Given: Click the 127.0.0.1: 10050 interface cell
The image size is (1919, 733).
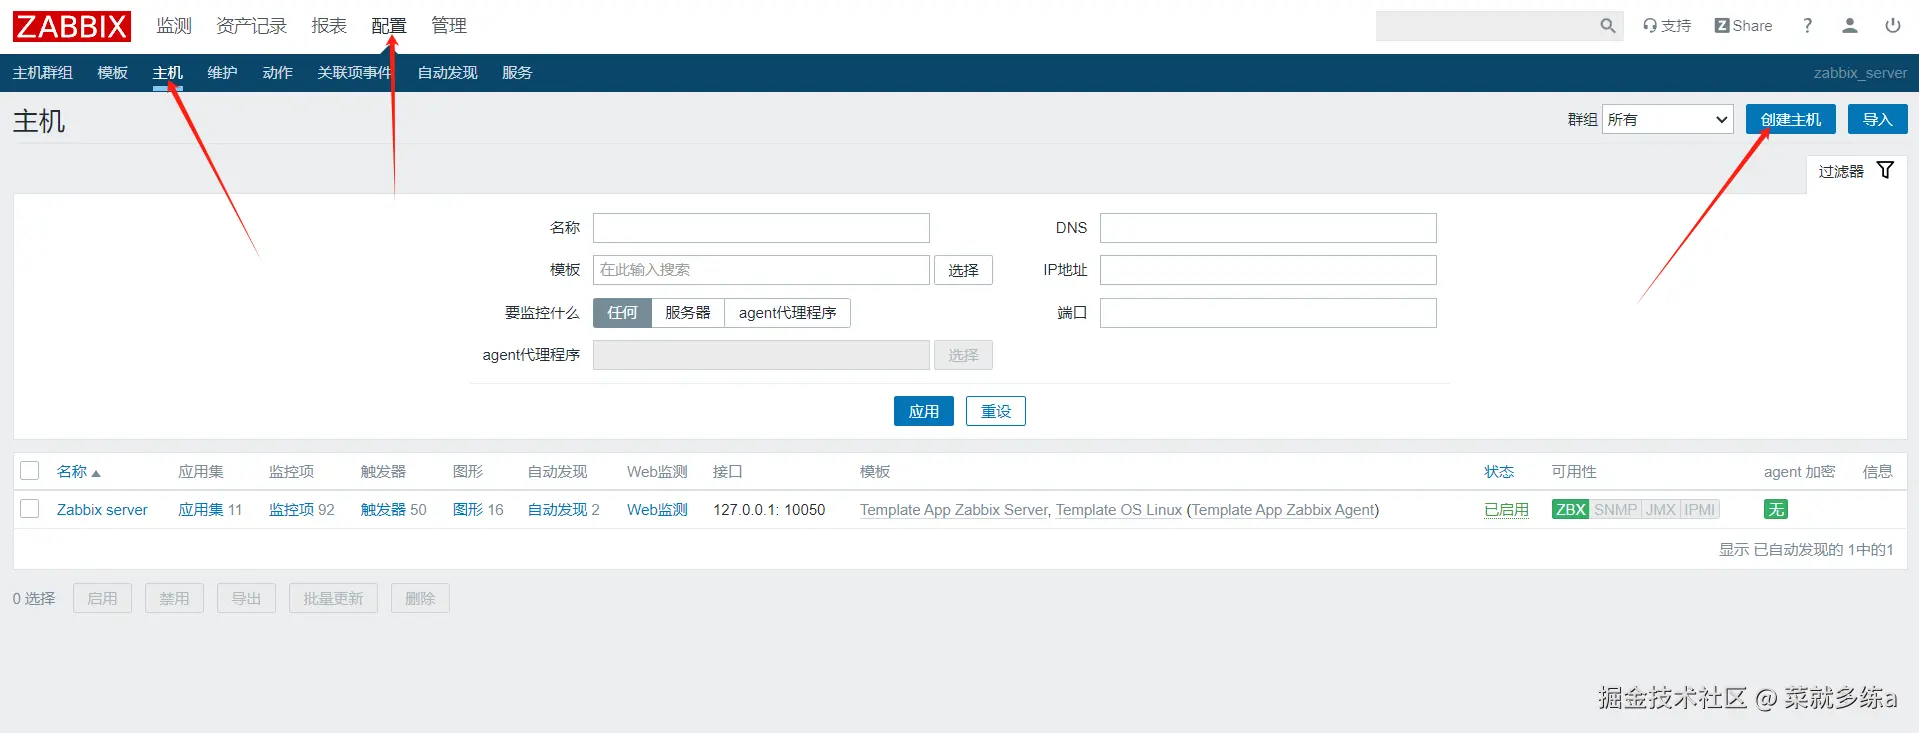Looking at the screenshot, I should 769,510.
